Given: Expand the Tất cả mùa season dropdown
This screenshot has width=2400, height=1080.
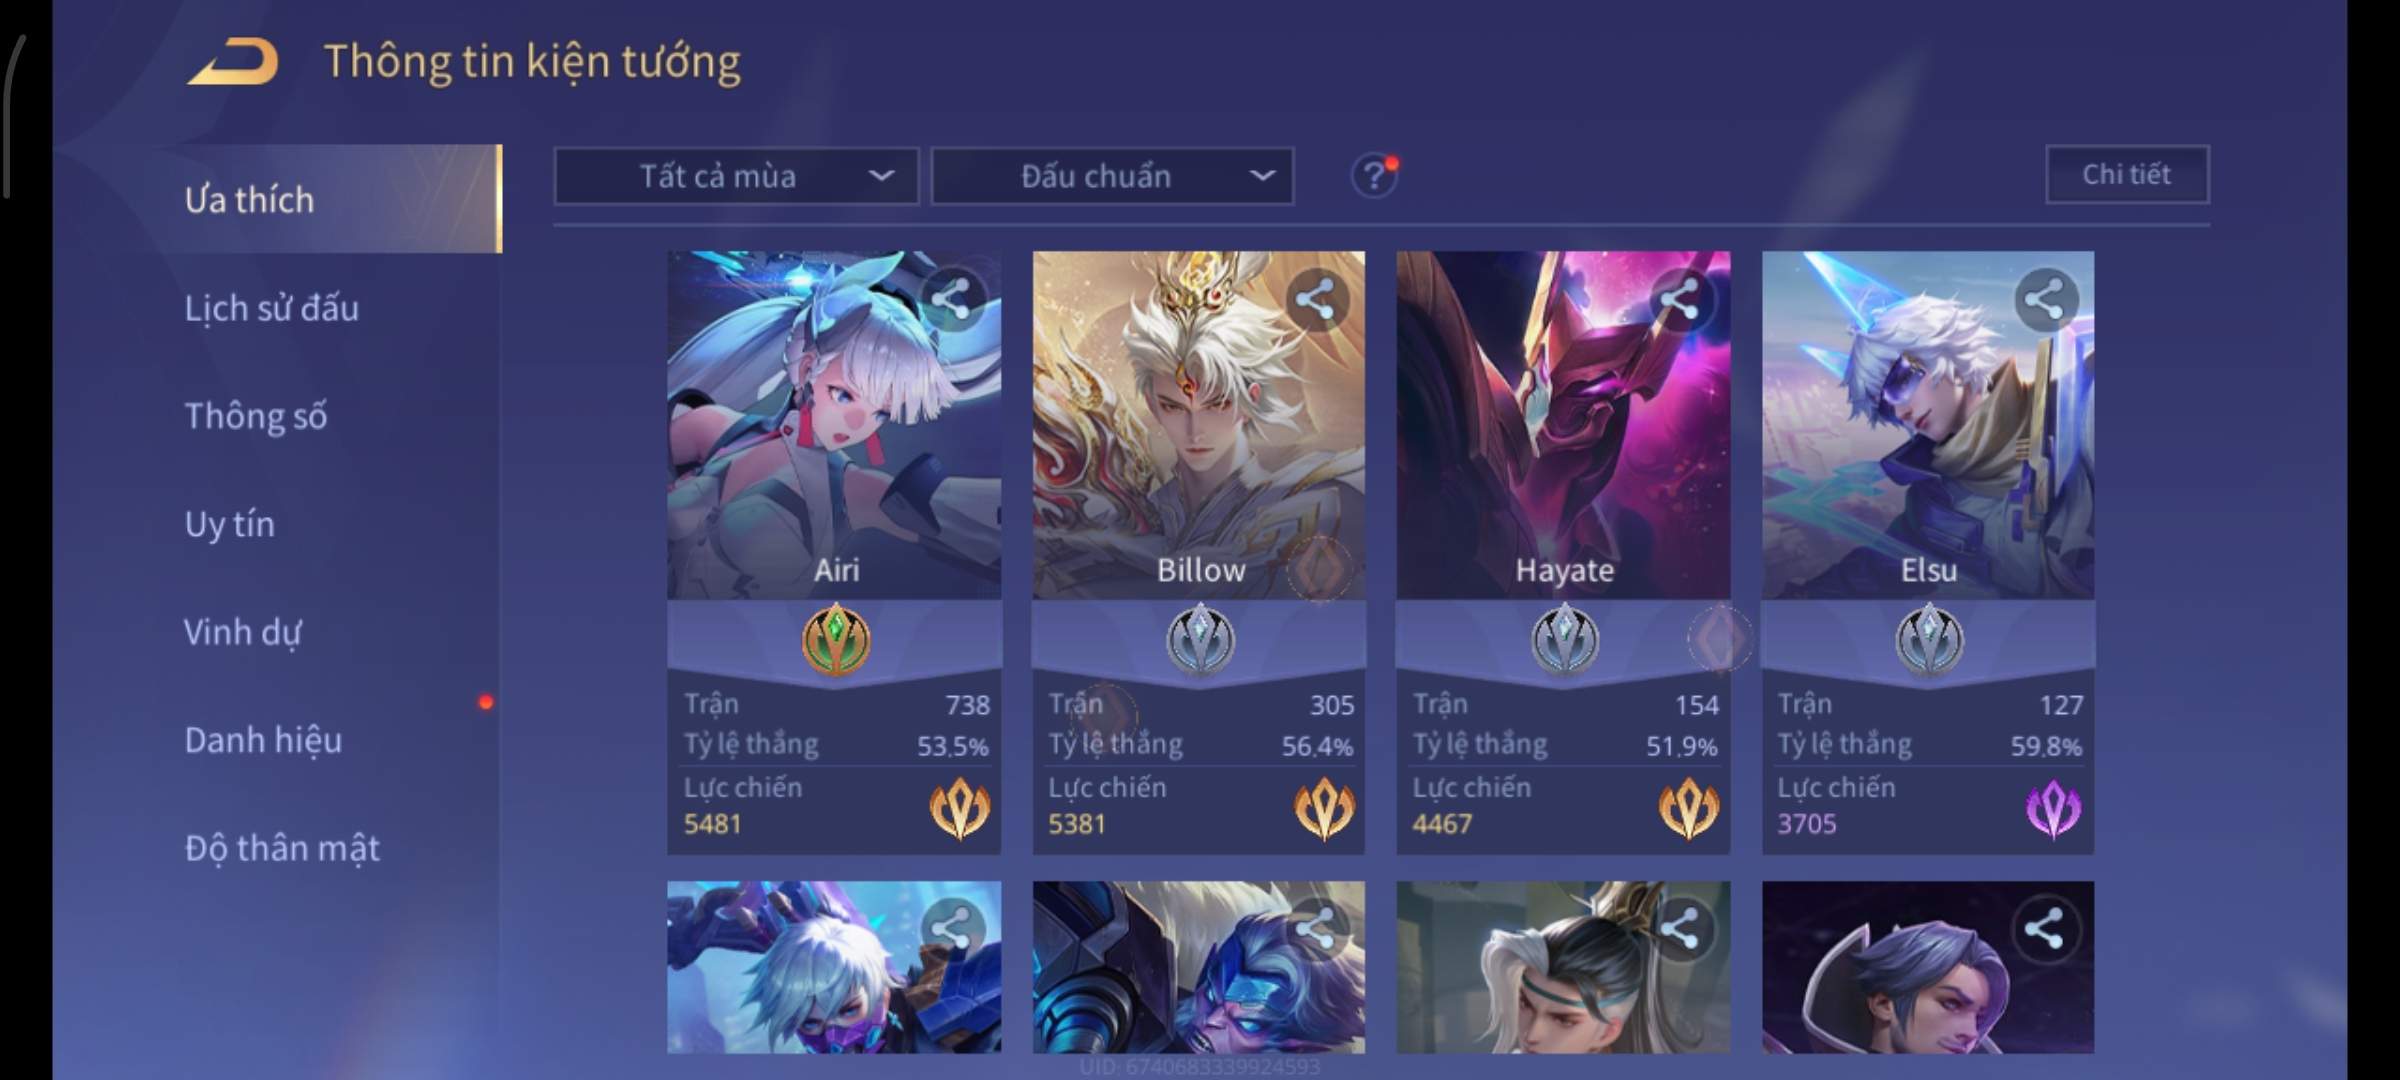Looking at the screenshot, I should 736,176.
